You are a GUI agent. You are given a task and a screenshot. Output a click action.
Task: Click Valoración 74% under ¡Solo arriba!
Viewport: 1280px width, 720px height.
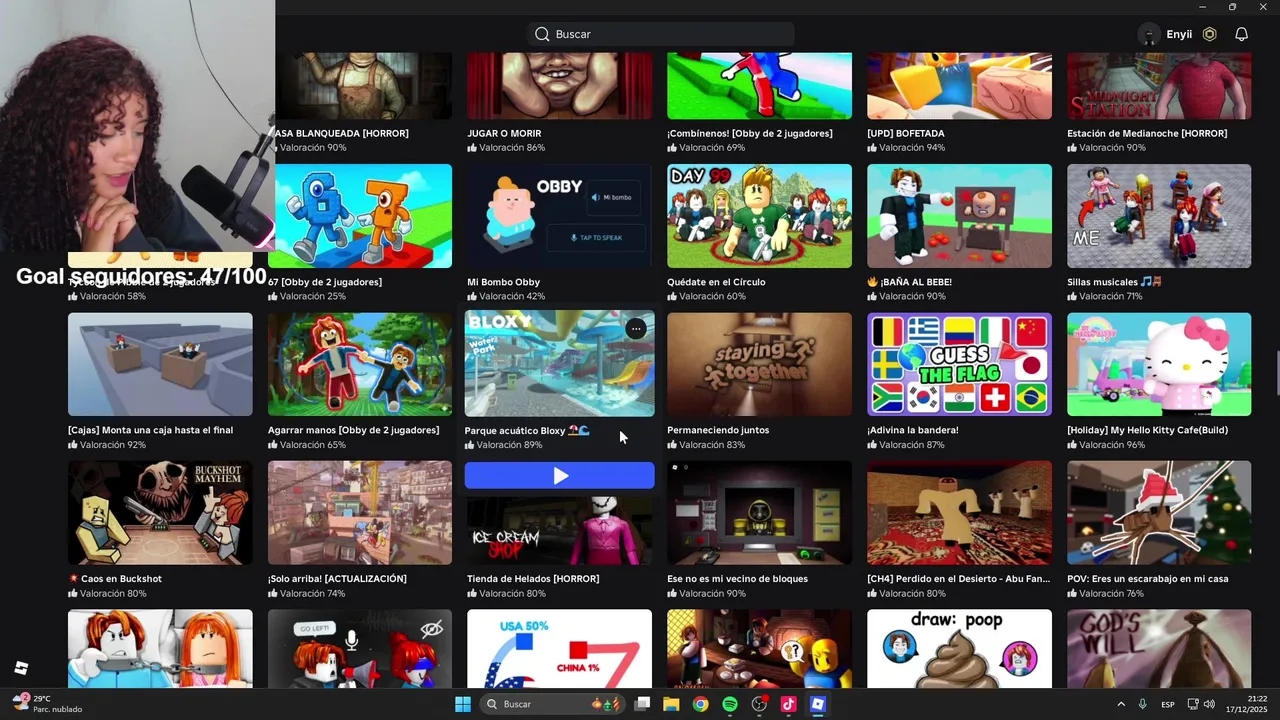pos(307,594)
